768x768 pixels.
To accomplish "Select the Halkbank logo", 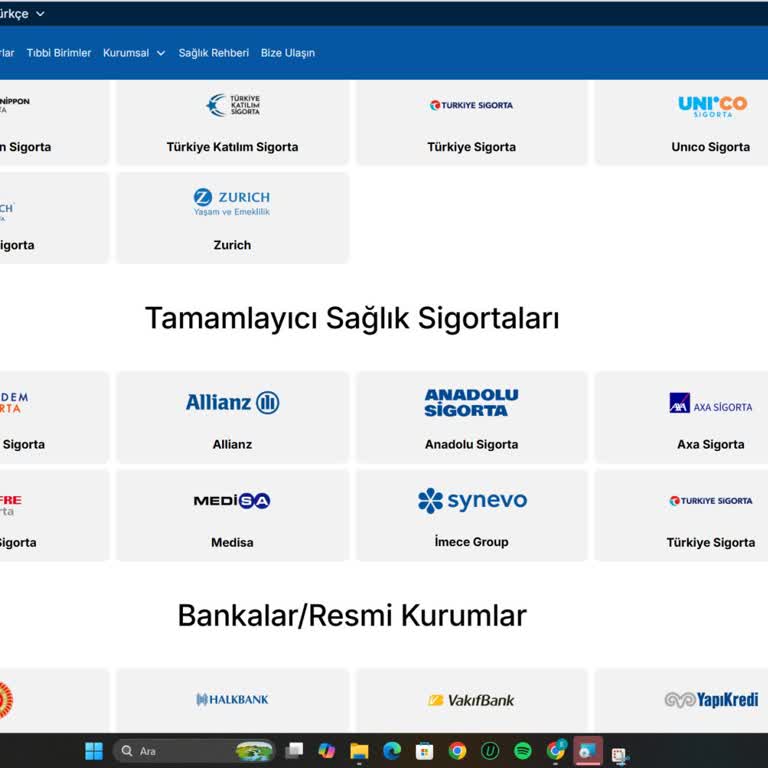I will pyautogui.click(x=232, y=700).
